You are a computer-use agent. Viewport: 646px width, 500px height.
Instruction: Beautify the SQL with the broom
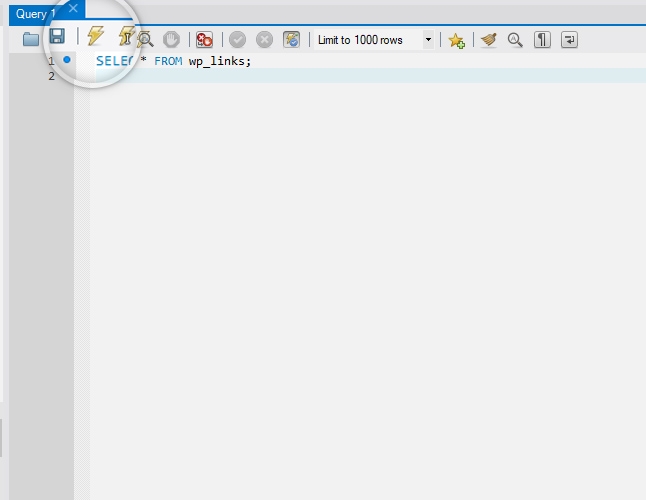489,40
